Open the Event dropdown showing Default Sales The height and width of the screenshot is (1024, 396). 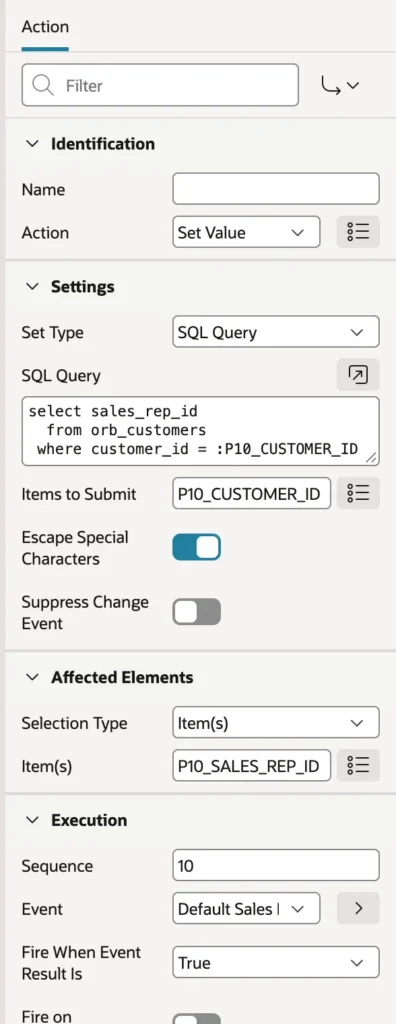(x=246, y=908)
